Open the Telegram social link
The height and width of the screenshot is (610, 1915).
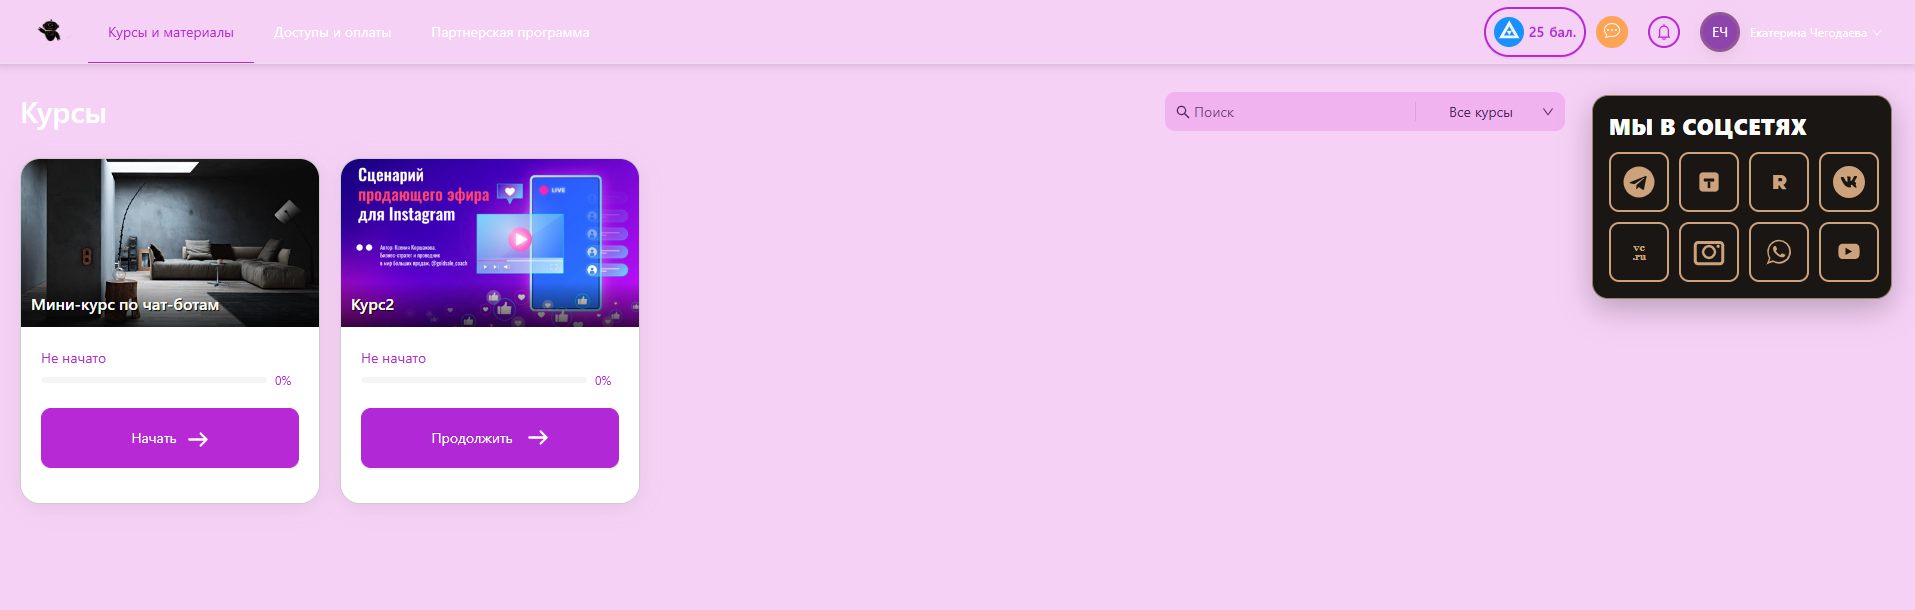[1638, 182]
